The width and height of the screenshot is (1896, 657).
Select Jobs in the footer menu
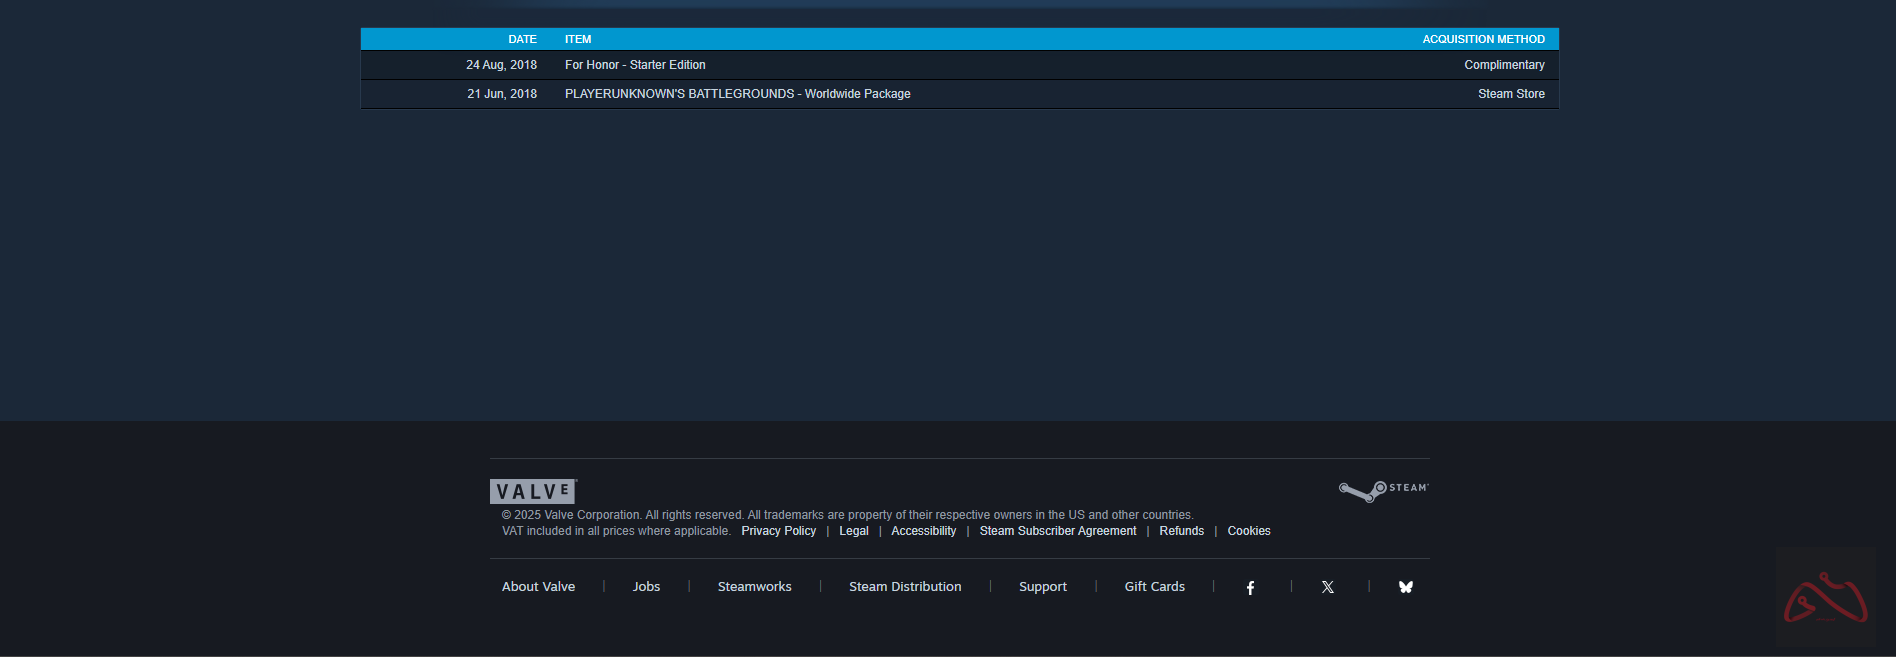pos(646,587)
